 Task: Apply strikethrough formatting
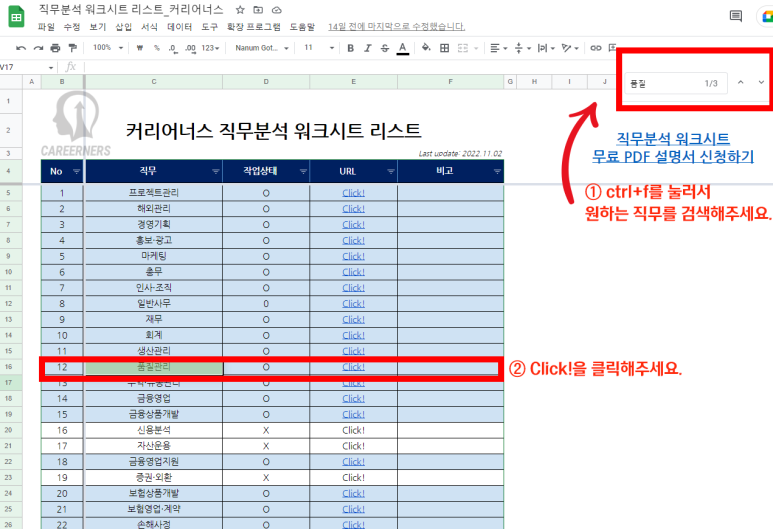(385, 48)
